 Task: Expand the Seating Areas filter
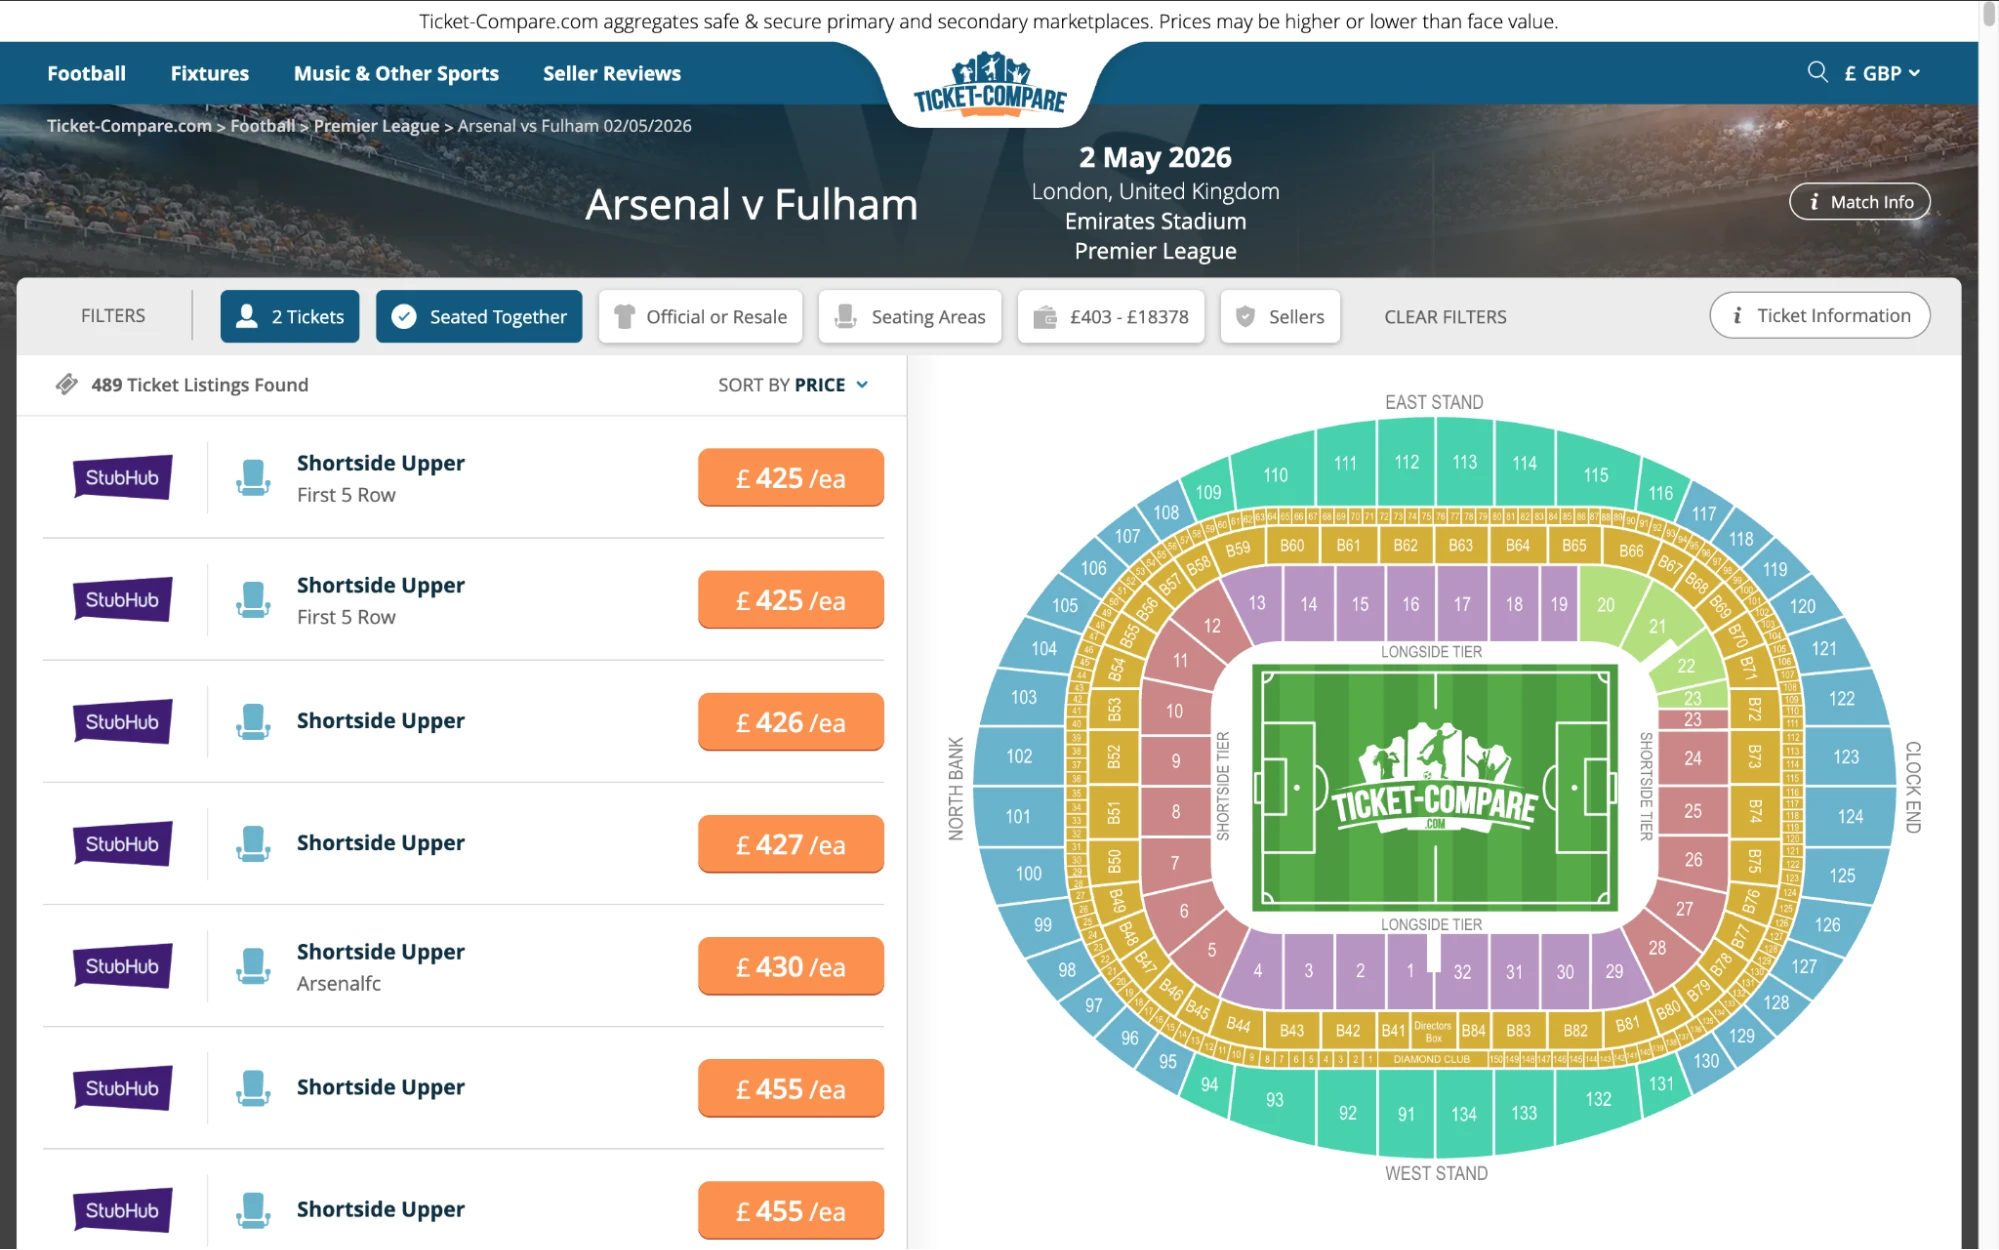tap(909, 316)
